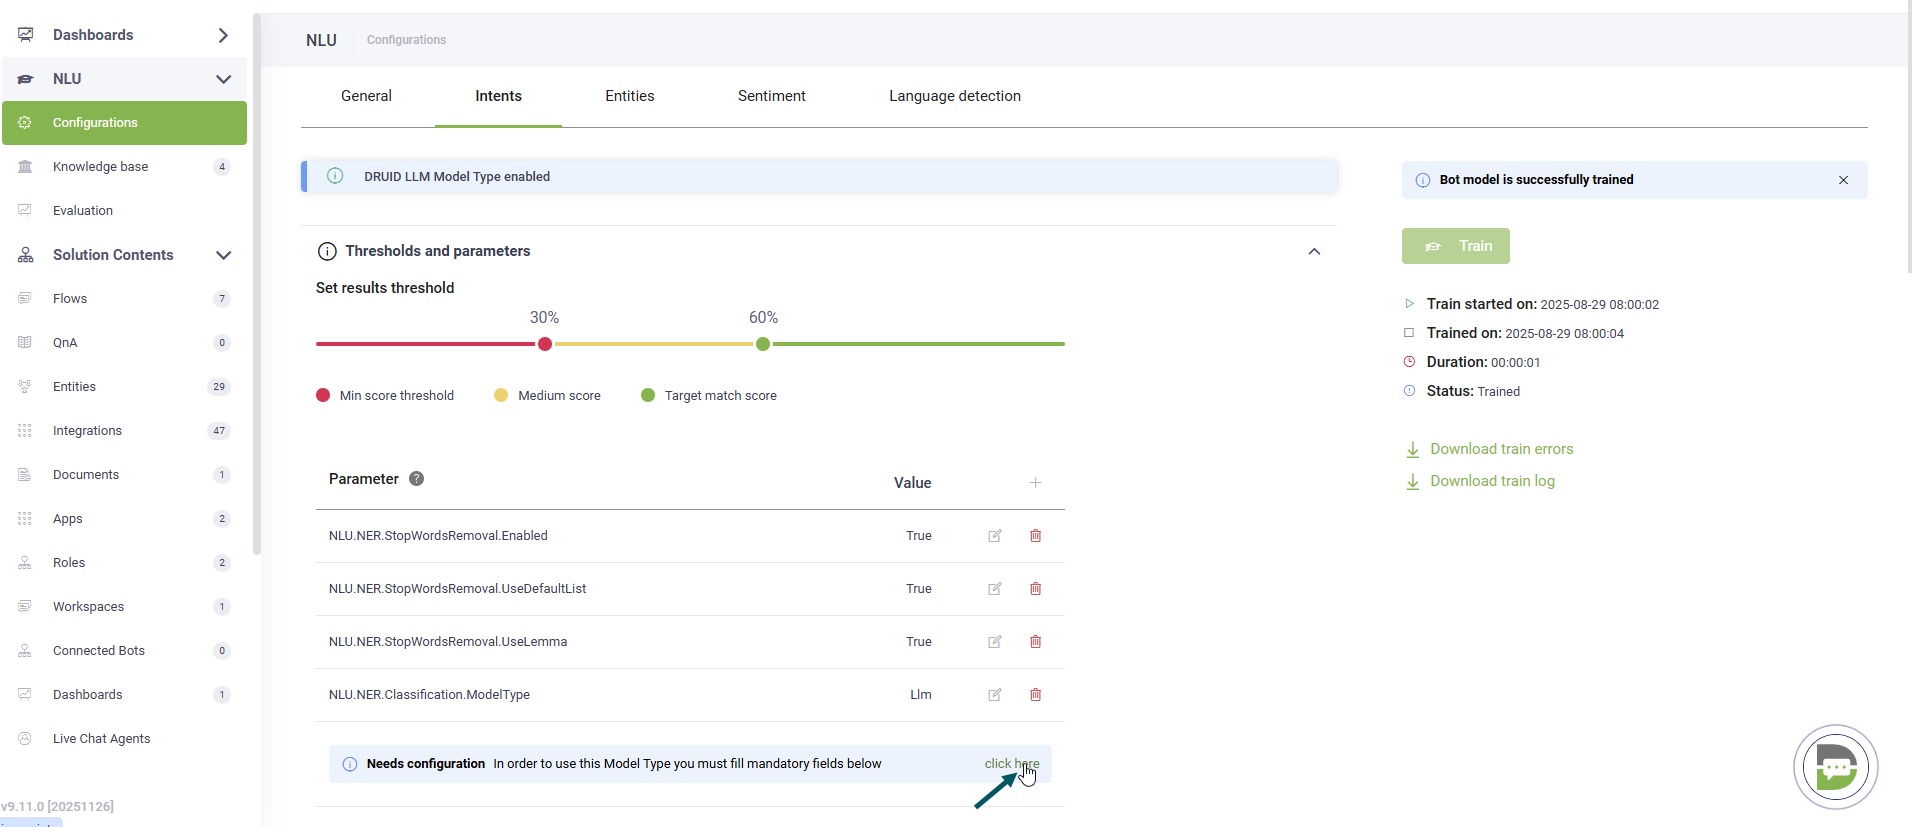Dismiss the bot model trained notification
The height and width of the screenshot is (827, 1912).
1843,180
